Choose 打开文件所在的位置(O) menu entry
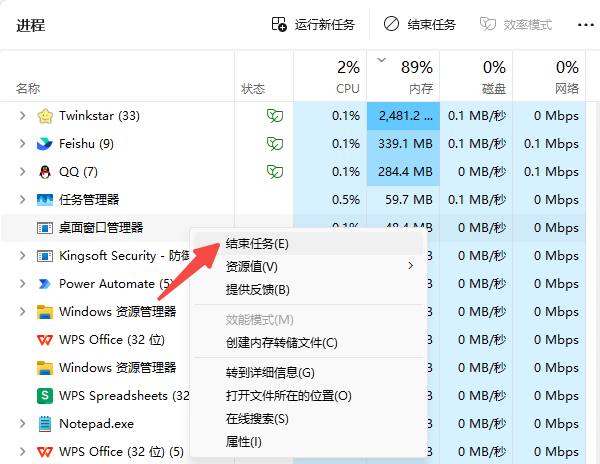Image resolution: width=600 pixels, height=464 pixels. (288, 395)
